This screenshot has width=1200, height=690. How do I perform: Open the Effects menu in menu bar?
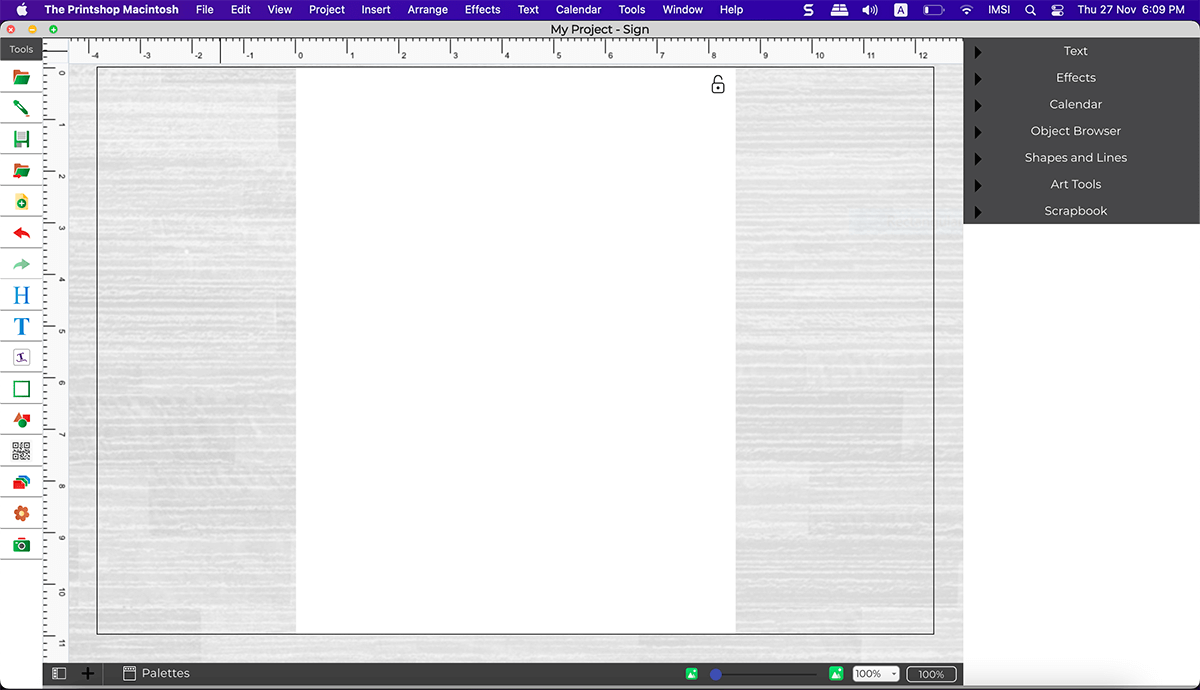pyautogui.click(x=482, y=10)
